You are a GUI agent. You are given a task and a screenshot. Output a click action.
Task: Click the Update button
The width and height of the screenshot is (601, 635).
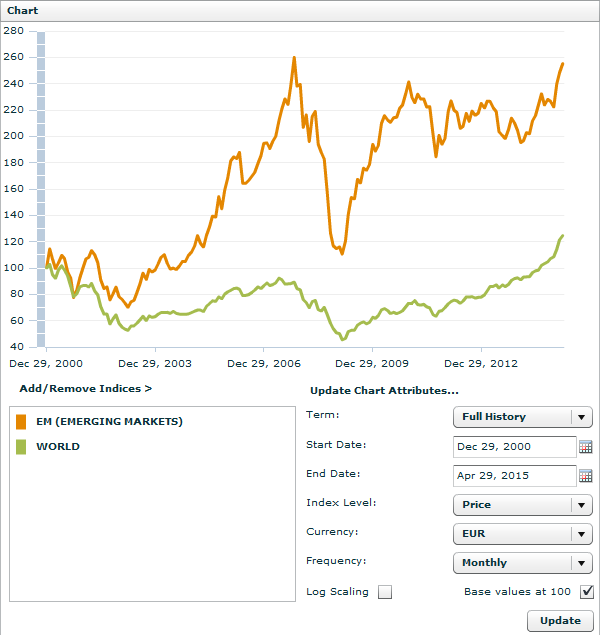pyautogui.click(x=560, y=621)
